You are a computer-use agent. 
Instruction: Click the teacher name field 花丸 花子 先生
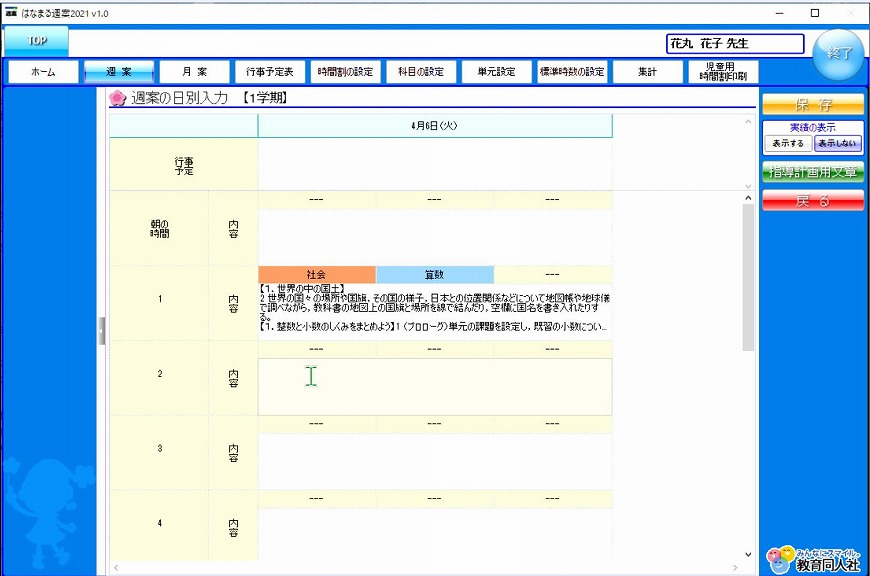[735, 44]
